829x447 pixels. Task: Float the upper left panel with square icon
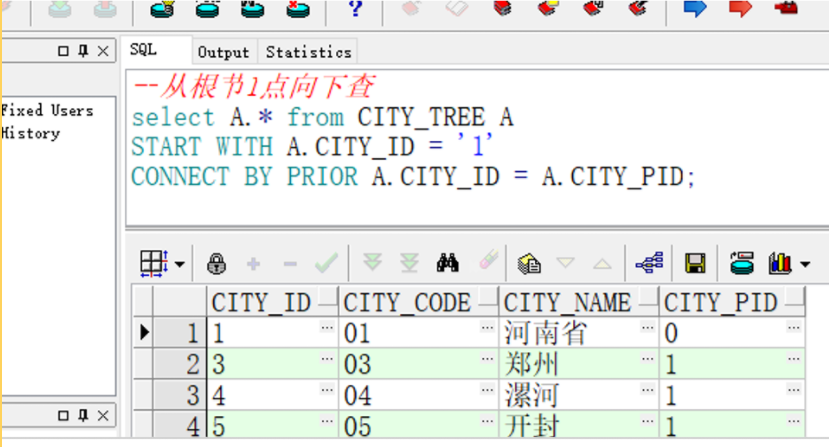click(x=63, y=51)
